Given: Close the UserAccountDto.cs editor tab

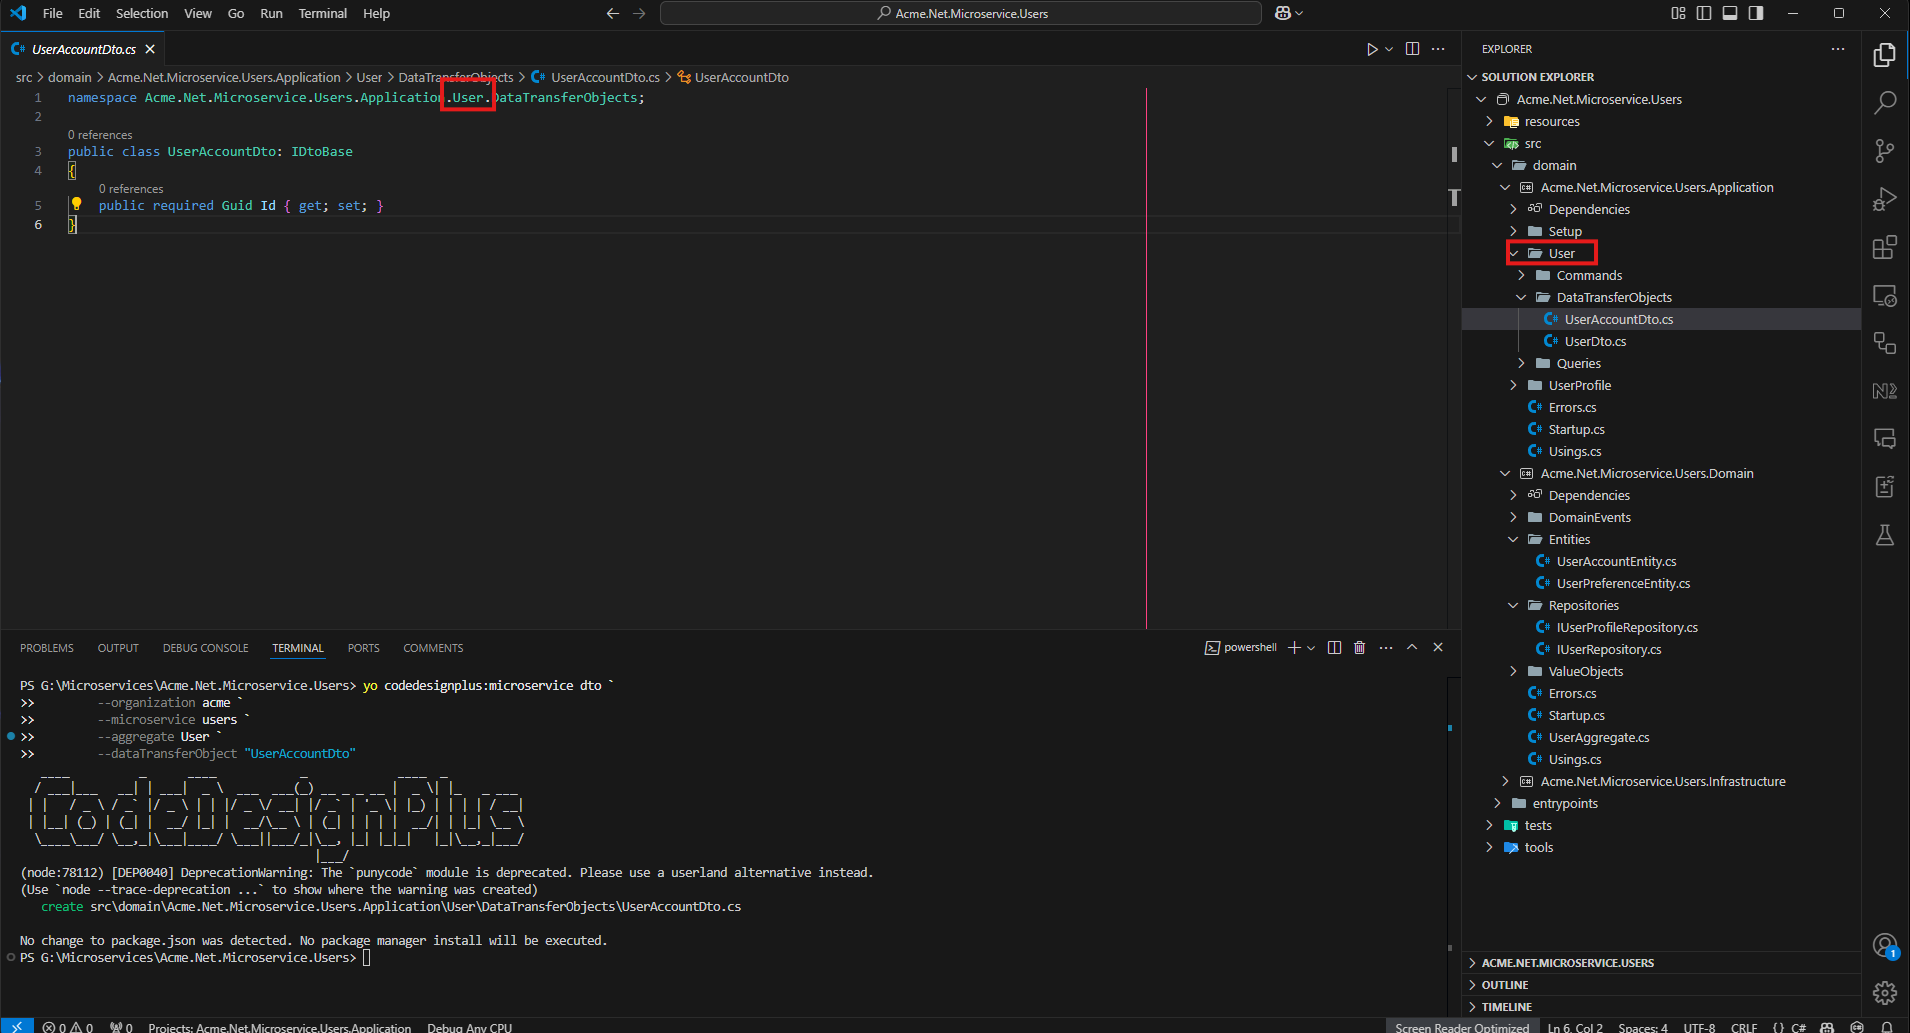Looking at the screenshot, I should (150, 49).
